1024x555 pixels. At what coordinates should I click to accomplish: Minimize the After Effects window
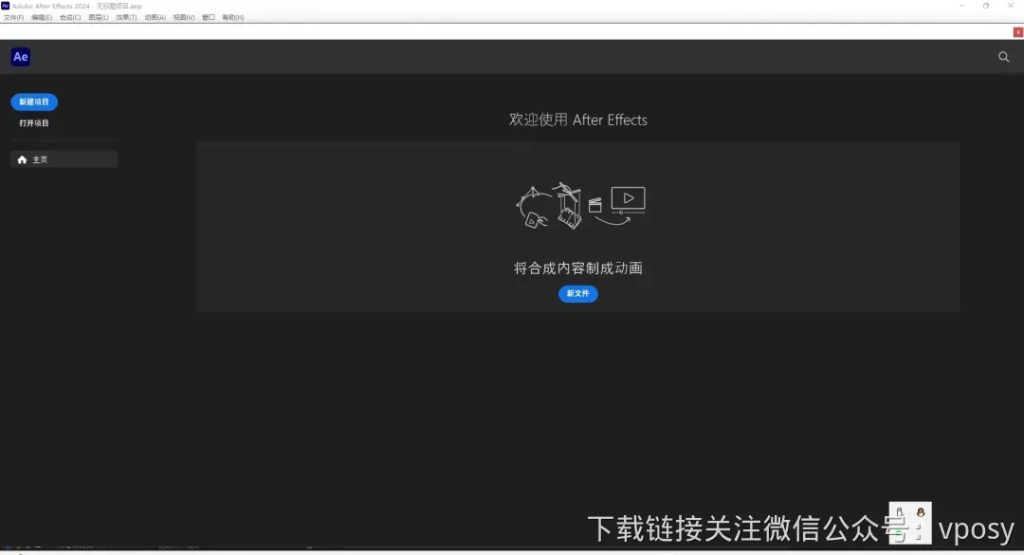tap(962, 6)
